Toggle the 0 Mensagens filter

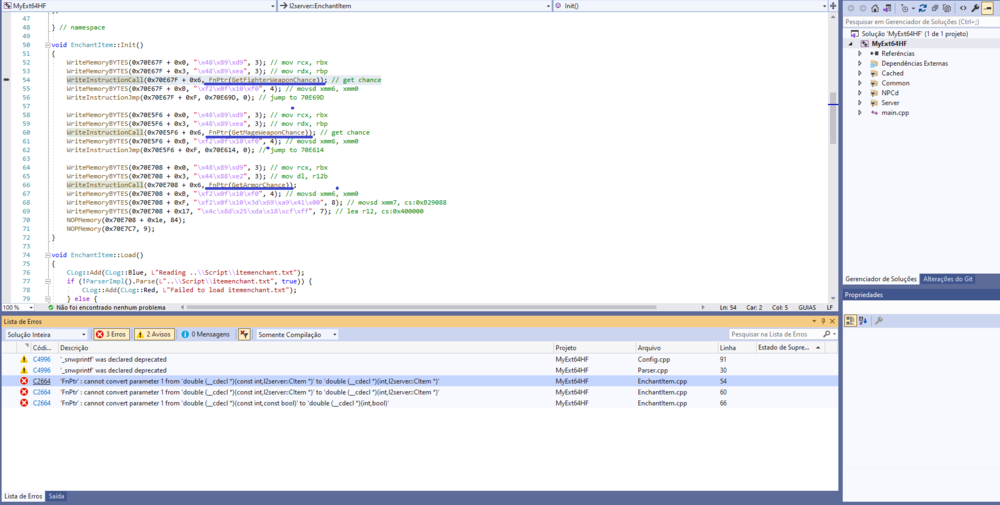[206, 334]
